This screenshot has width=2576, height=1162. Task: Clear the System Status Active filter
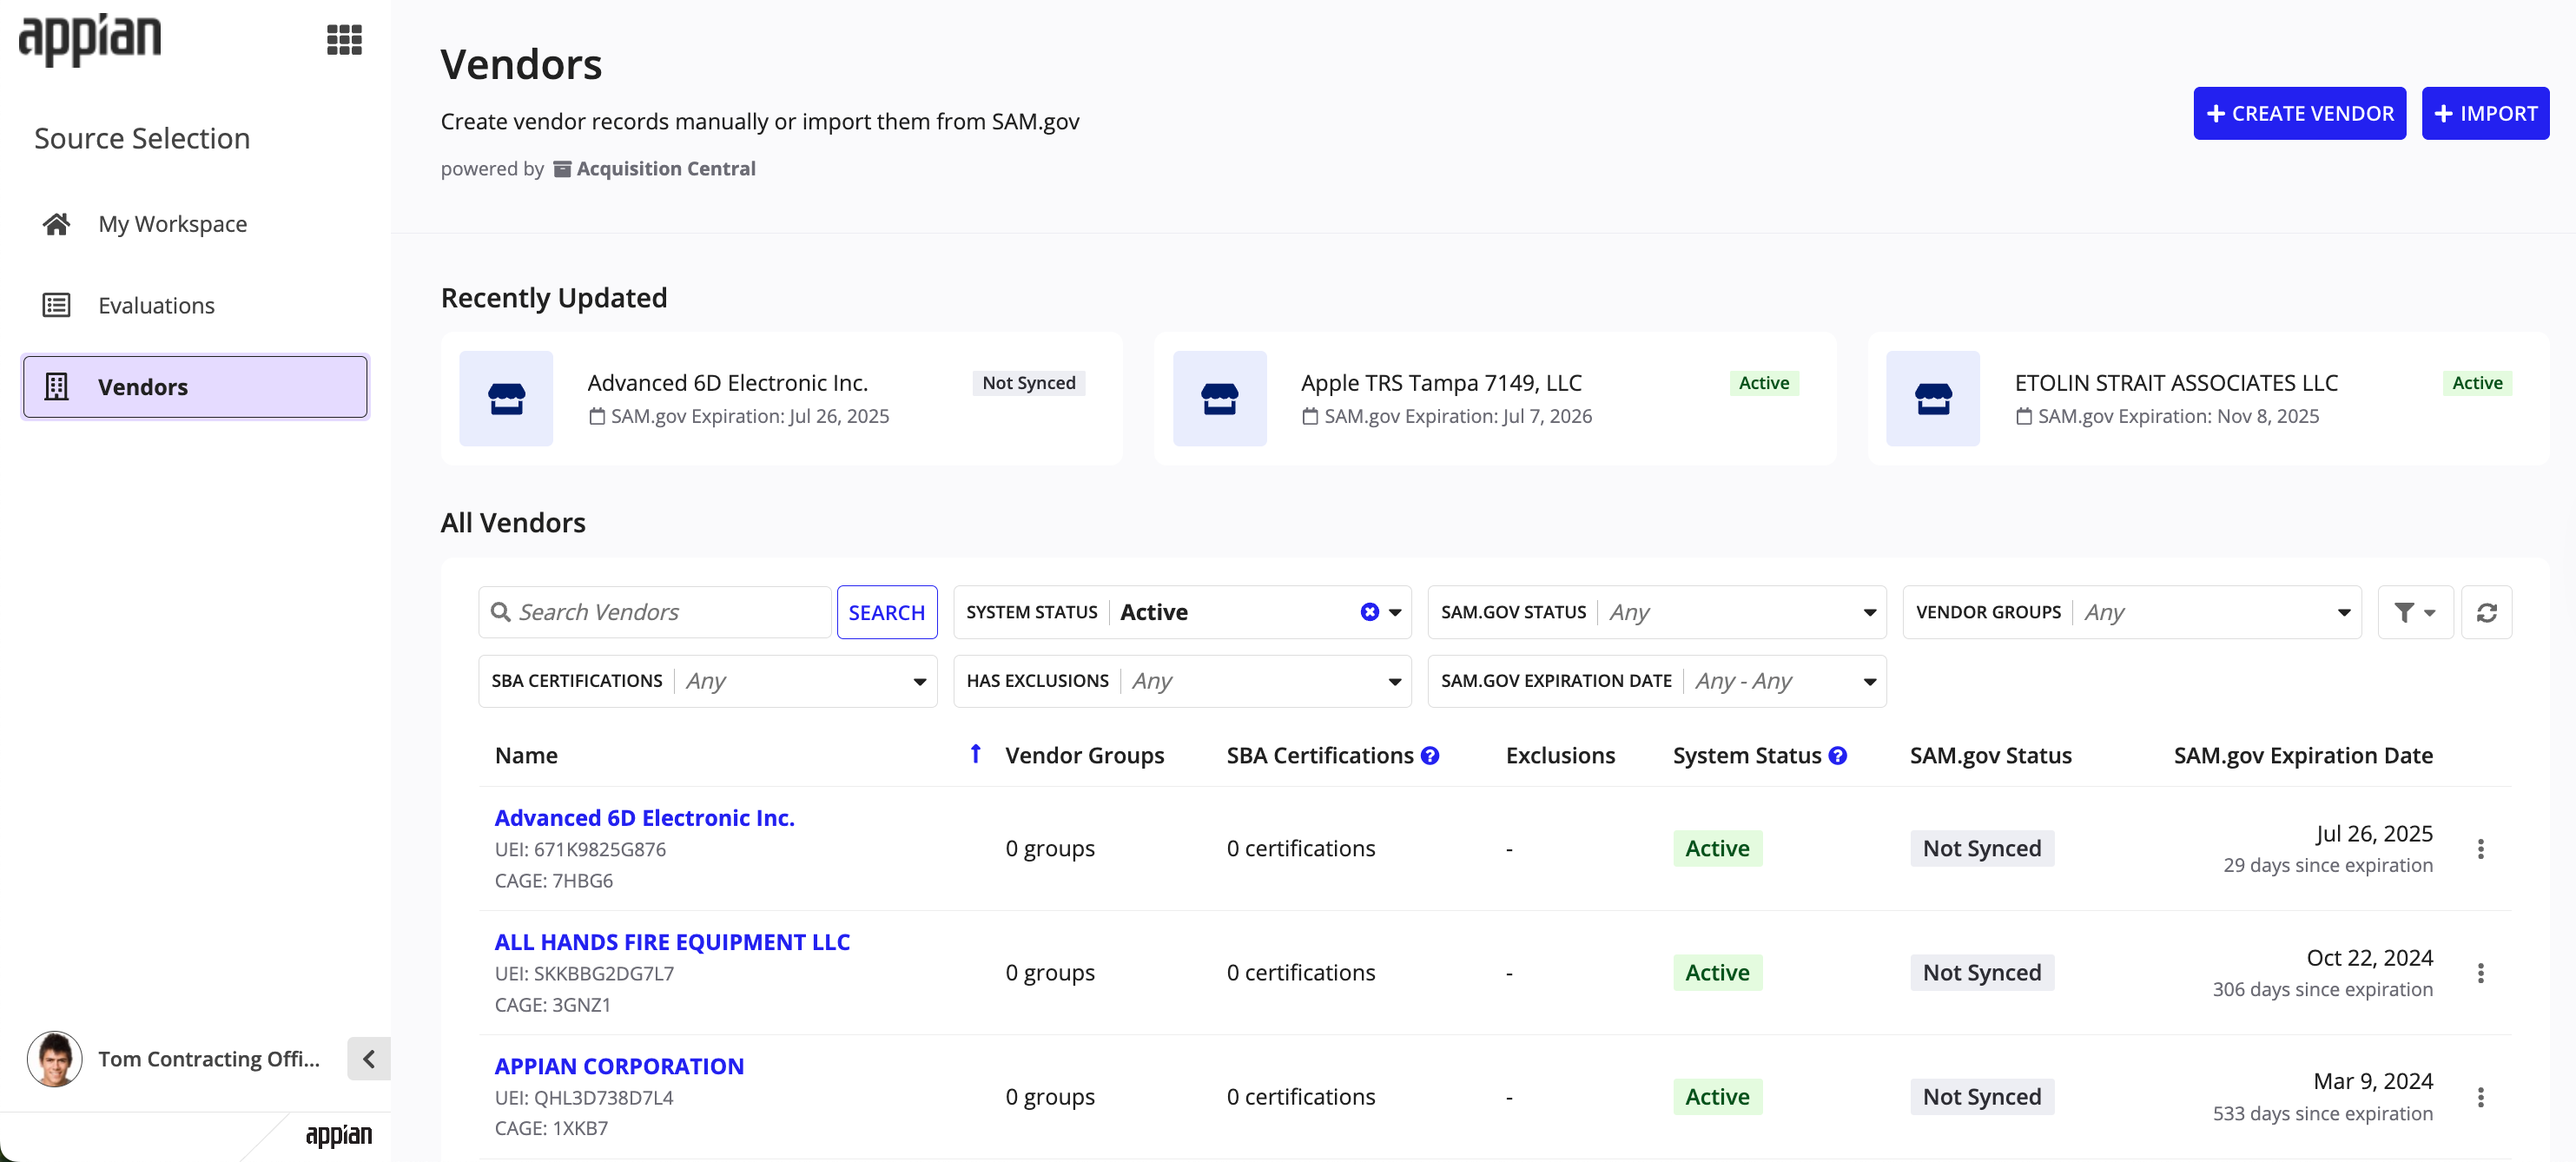pos(1369,612)
